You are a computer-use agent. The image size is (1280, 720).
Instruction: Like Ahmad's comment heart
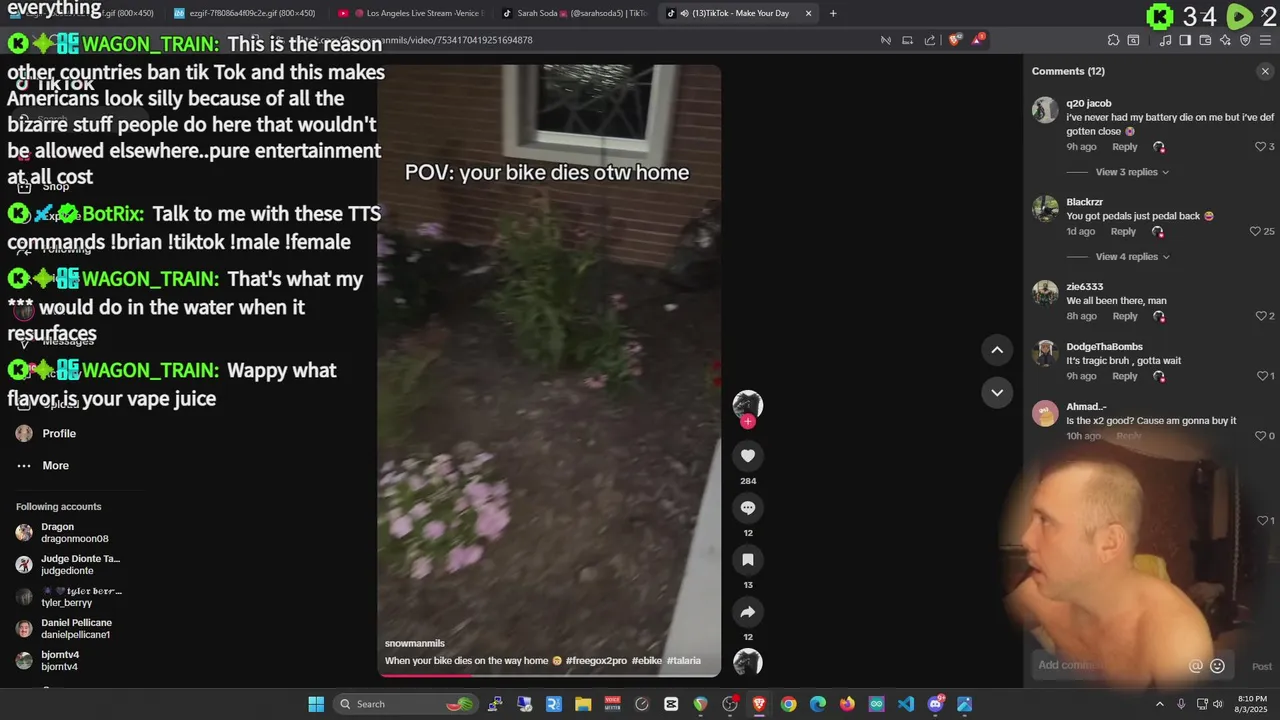(x=1261, y=436)
